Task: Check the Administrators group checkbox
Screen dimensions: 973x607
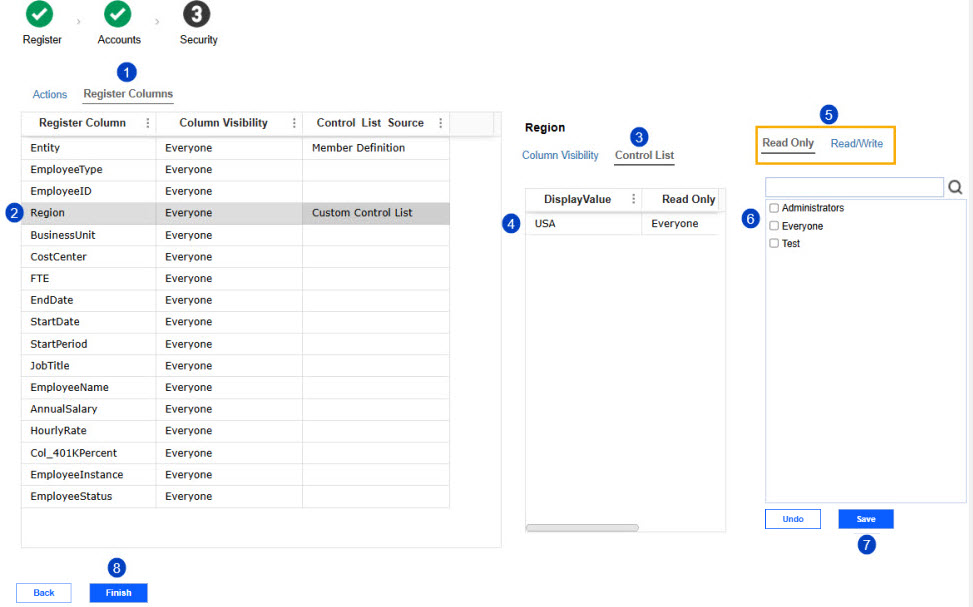Action: pos(774,208)
